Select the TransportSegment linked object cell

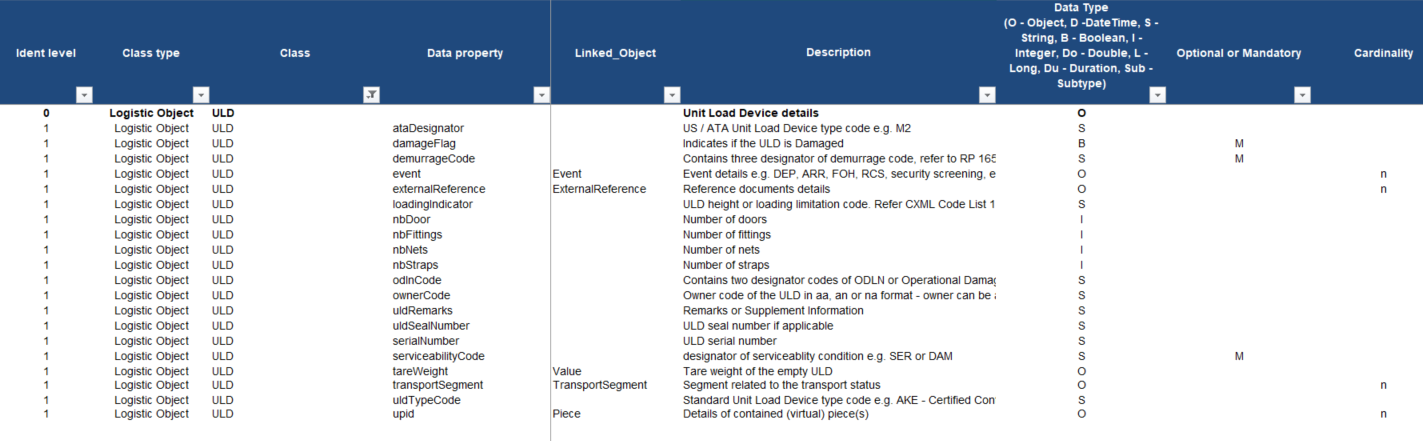(600, 385)
